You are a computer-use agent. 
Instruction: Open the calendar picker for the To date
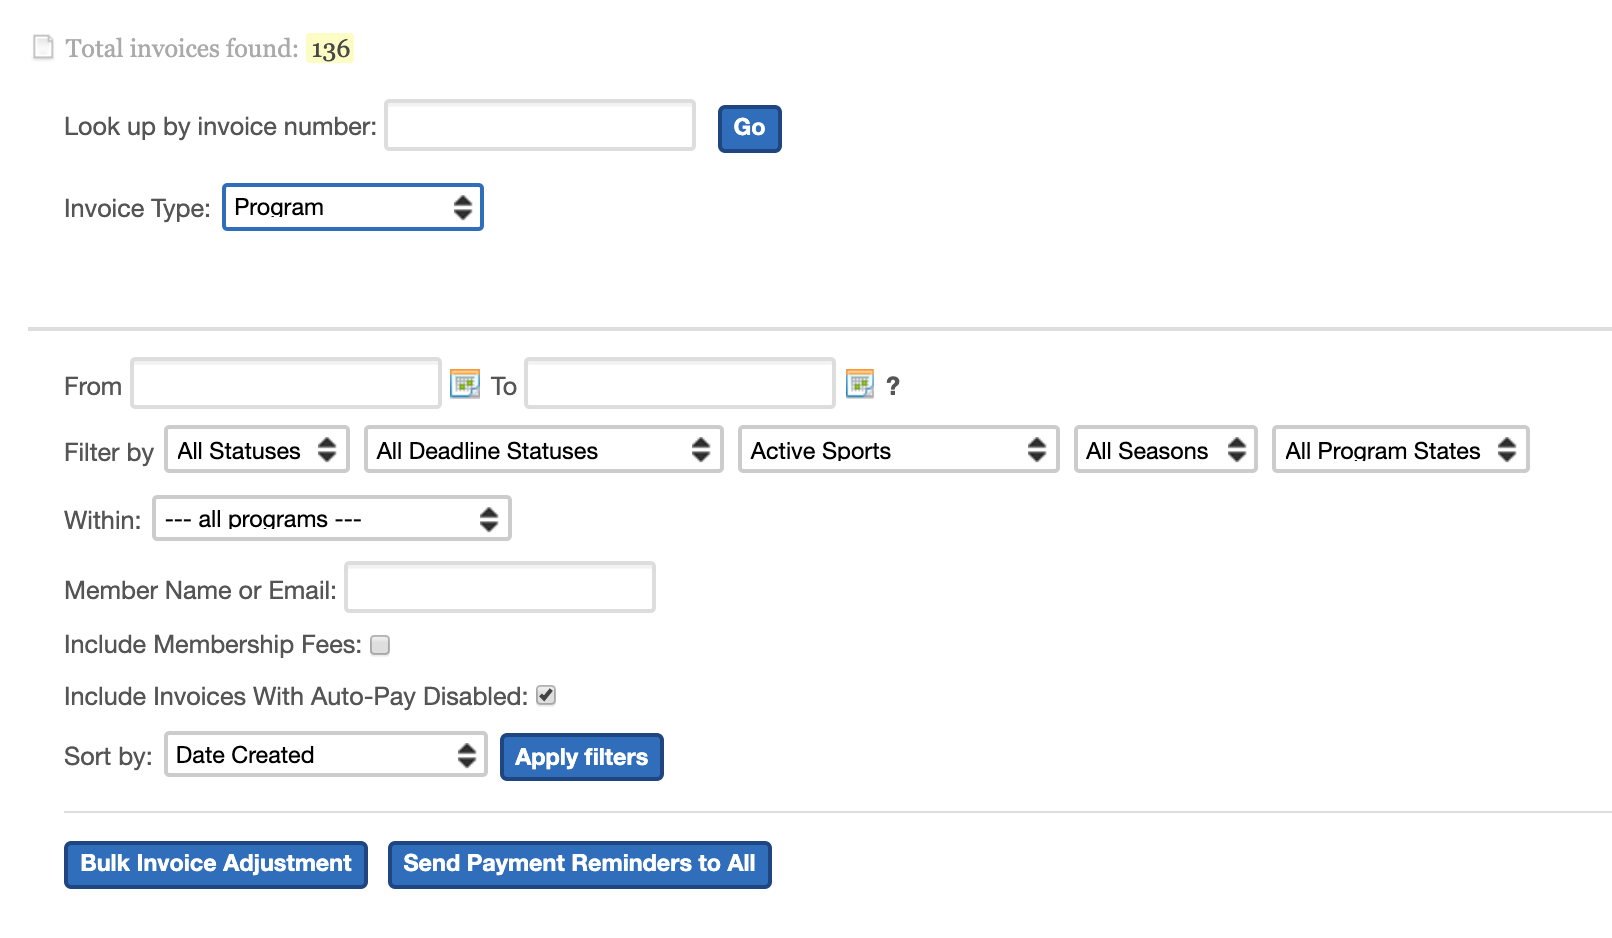pyautogui.click(x=858, y=383)
